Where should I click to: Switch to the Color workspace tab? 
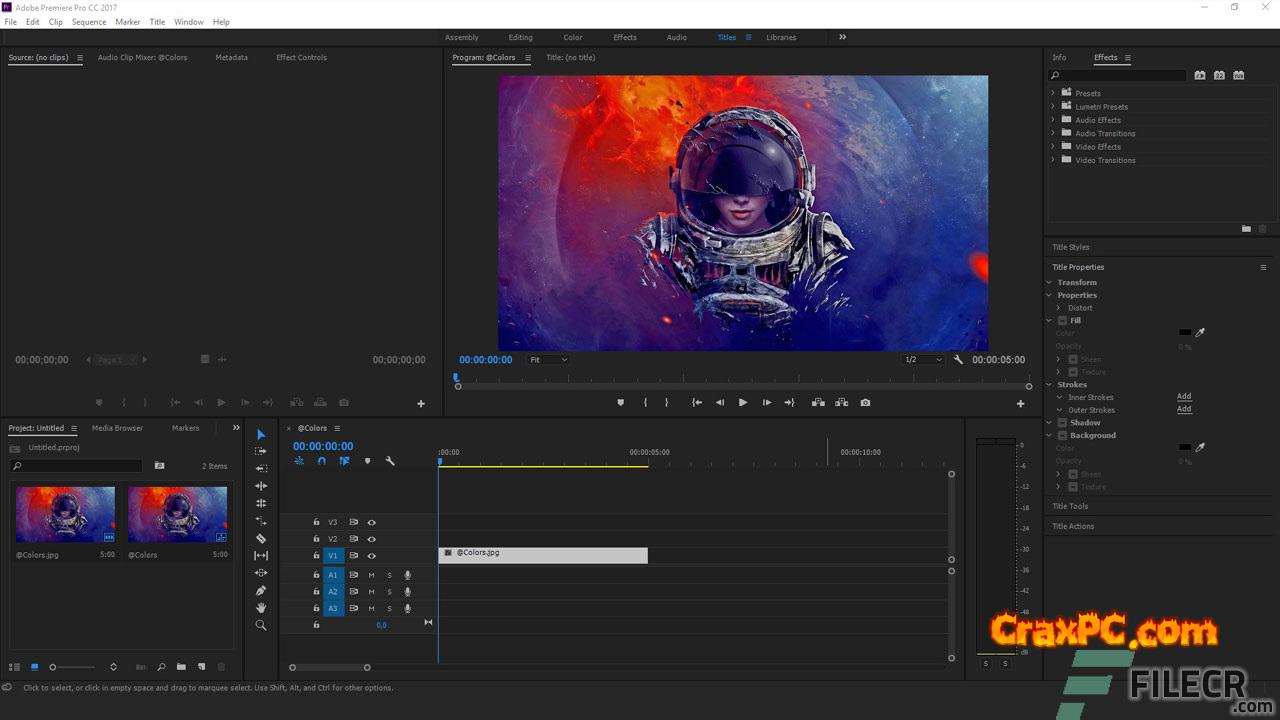click(573, 38)
